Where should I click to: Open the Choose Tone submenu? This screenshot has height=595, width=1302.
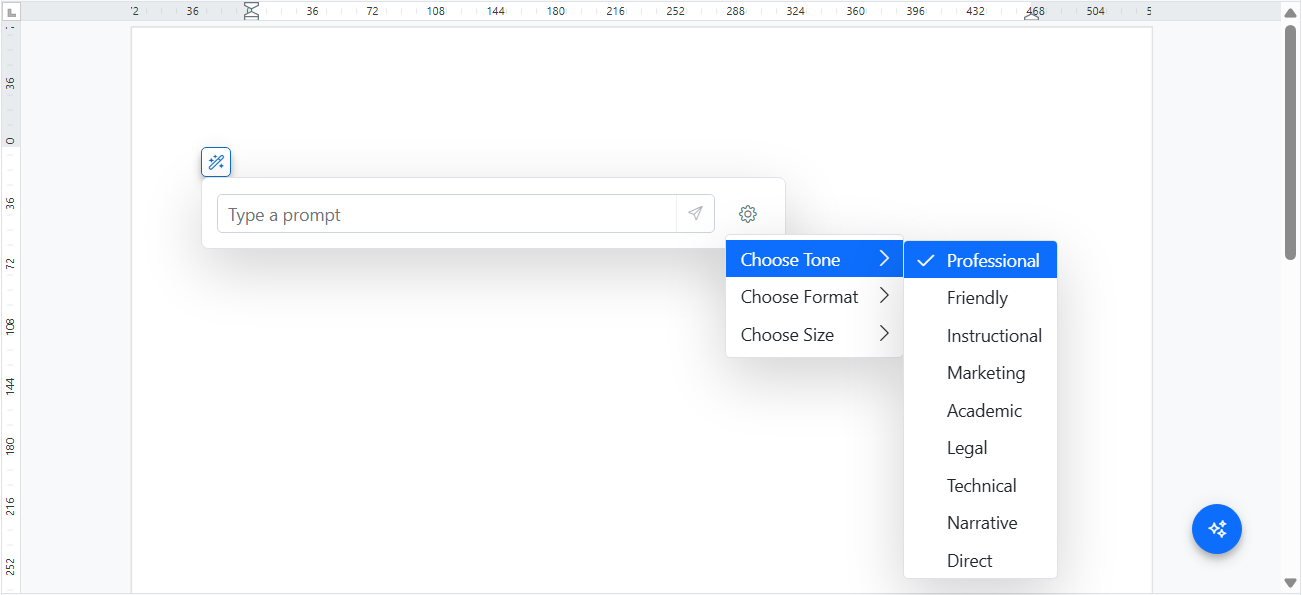coord(815,260)
